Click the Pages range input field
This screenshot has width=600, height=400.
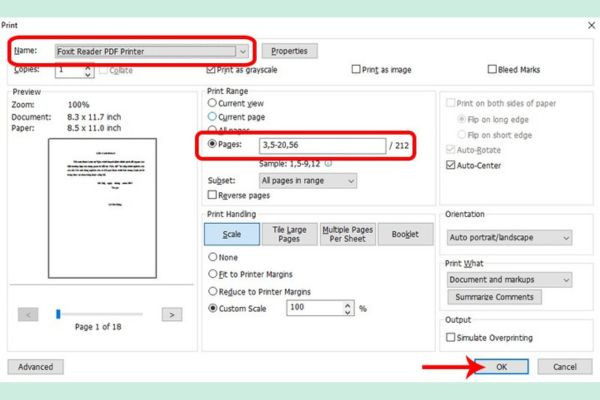pos(322,145)
